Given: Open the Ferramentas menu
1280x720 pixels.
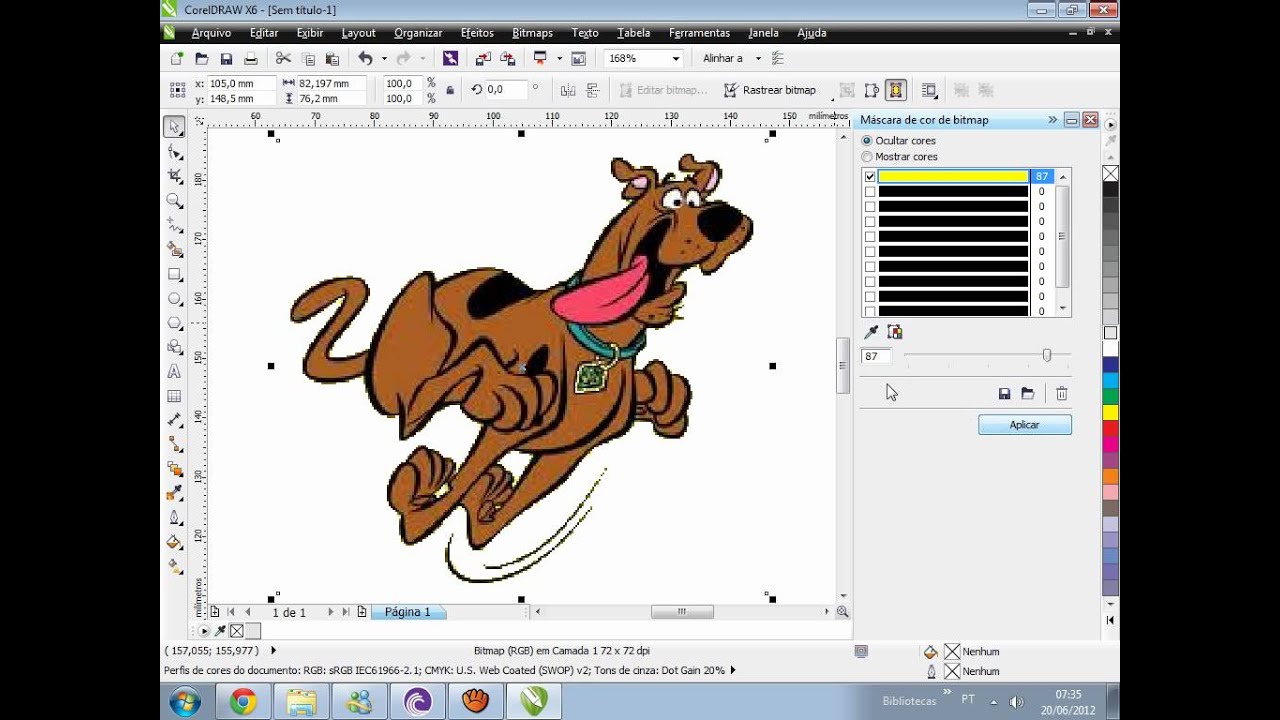Looking at the screenshot, I should pos(699,33).
